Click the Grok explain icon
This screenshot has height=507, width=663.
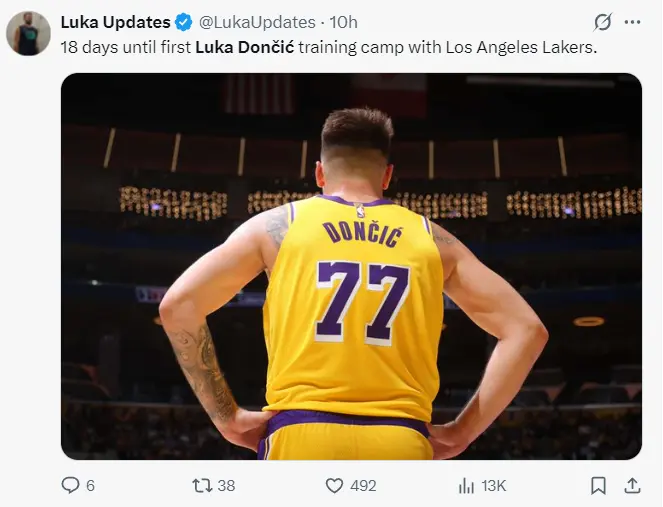pyautogui.click(x=603, y=22)
